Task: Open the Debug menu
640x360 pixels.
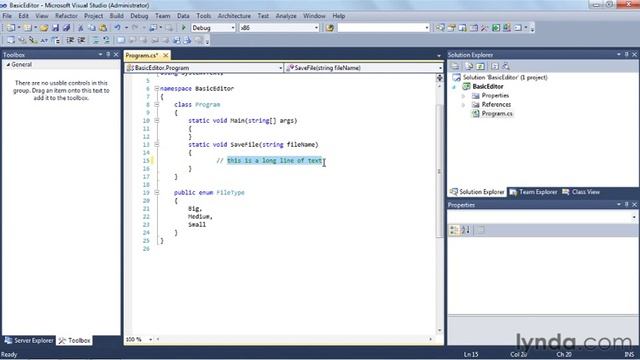Action: pos(139,16)
